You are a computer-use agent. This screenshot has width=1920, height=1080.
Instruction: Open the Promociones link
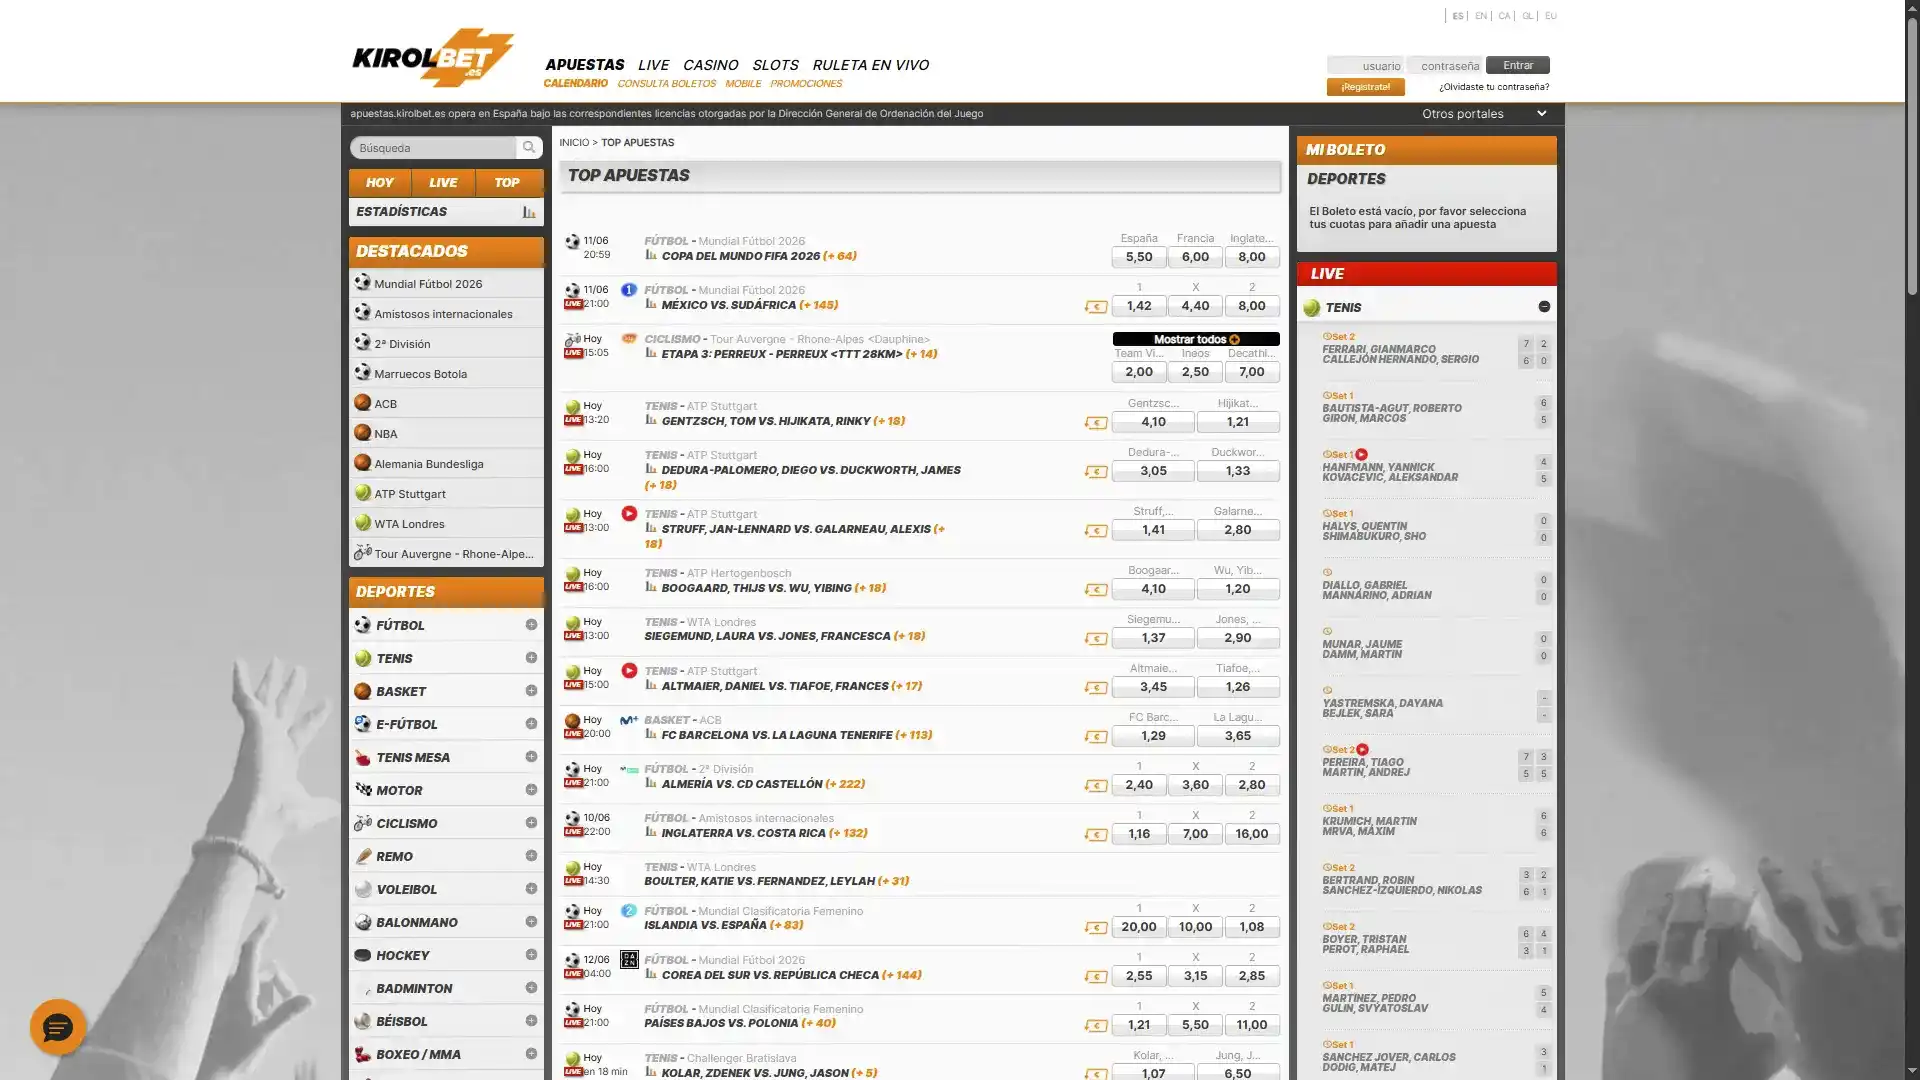pos(805,84)
